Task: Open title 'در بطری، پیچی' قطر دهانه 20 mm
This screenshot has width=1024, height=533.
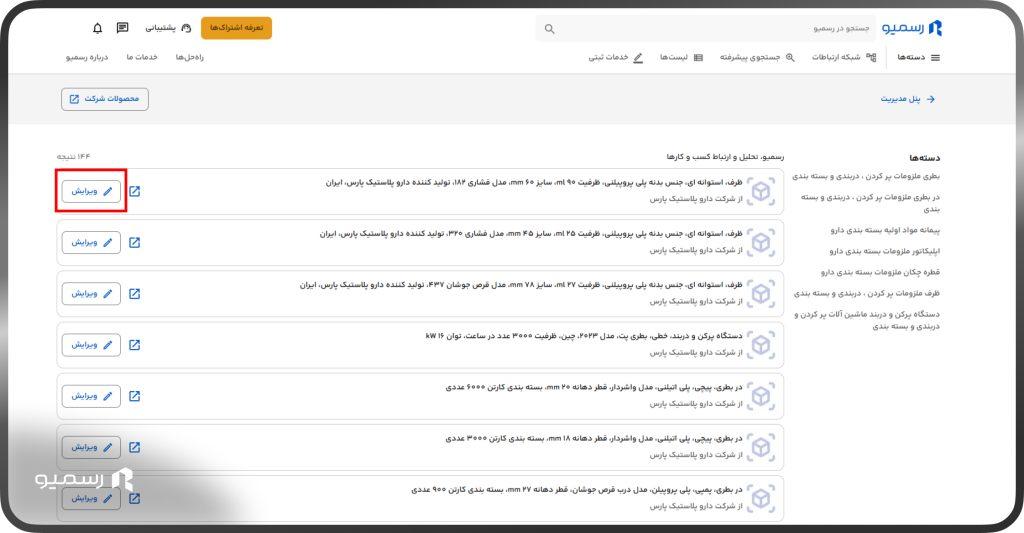Action: (594, 387)
